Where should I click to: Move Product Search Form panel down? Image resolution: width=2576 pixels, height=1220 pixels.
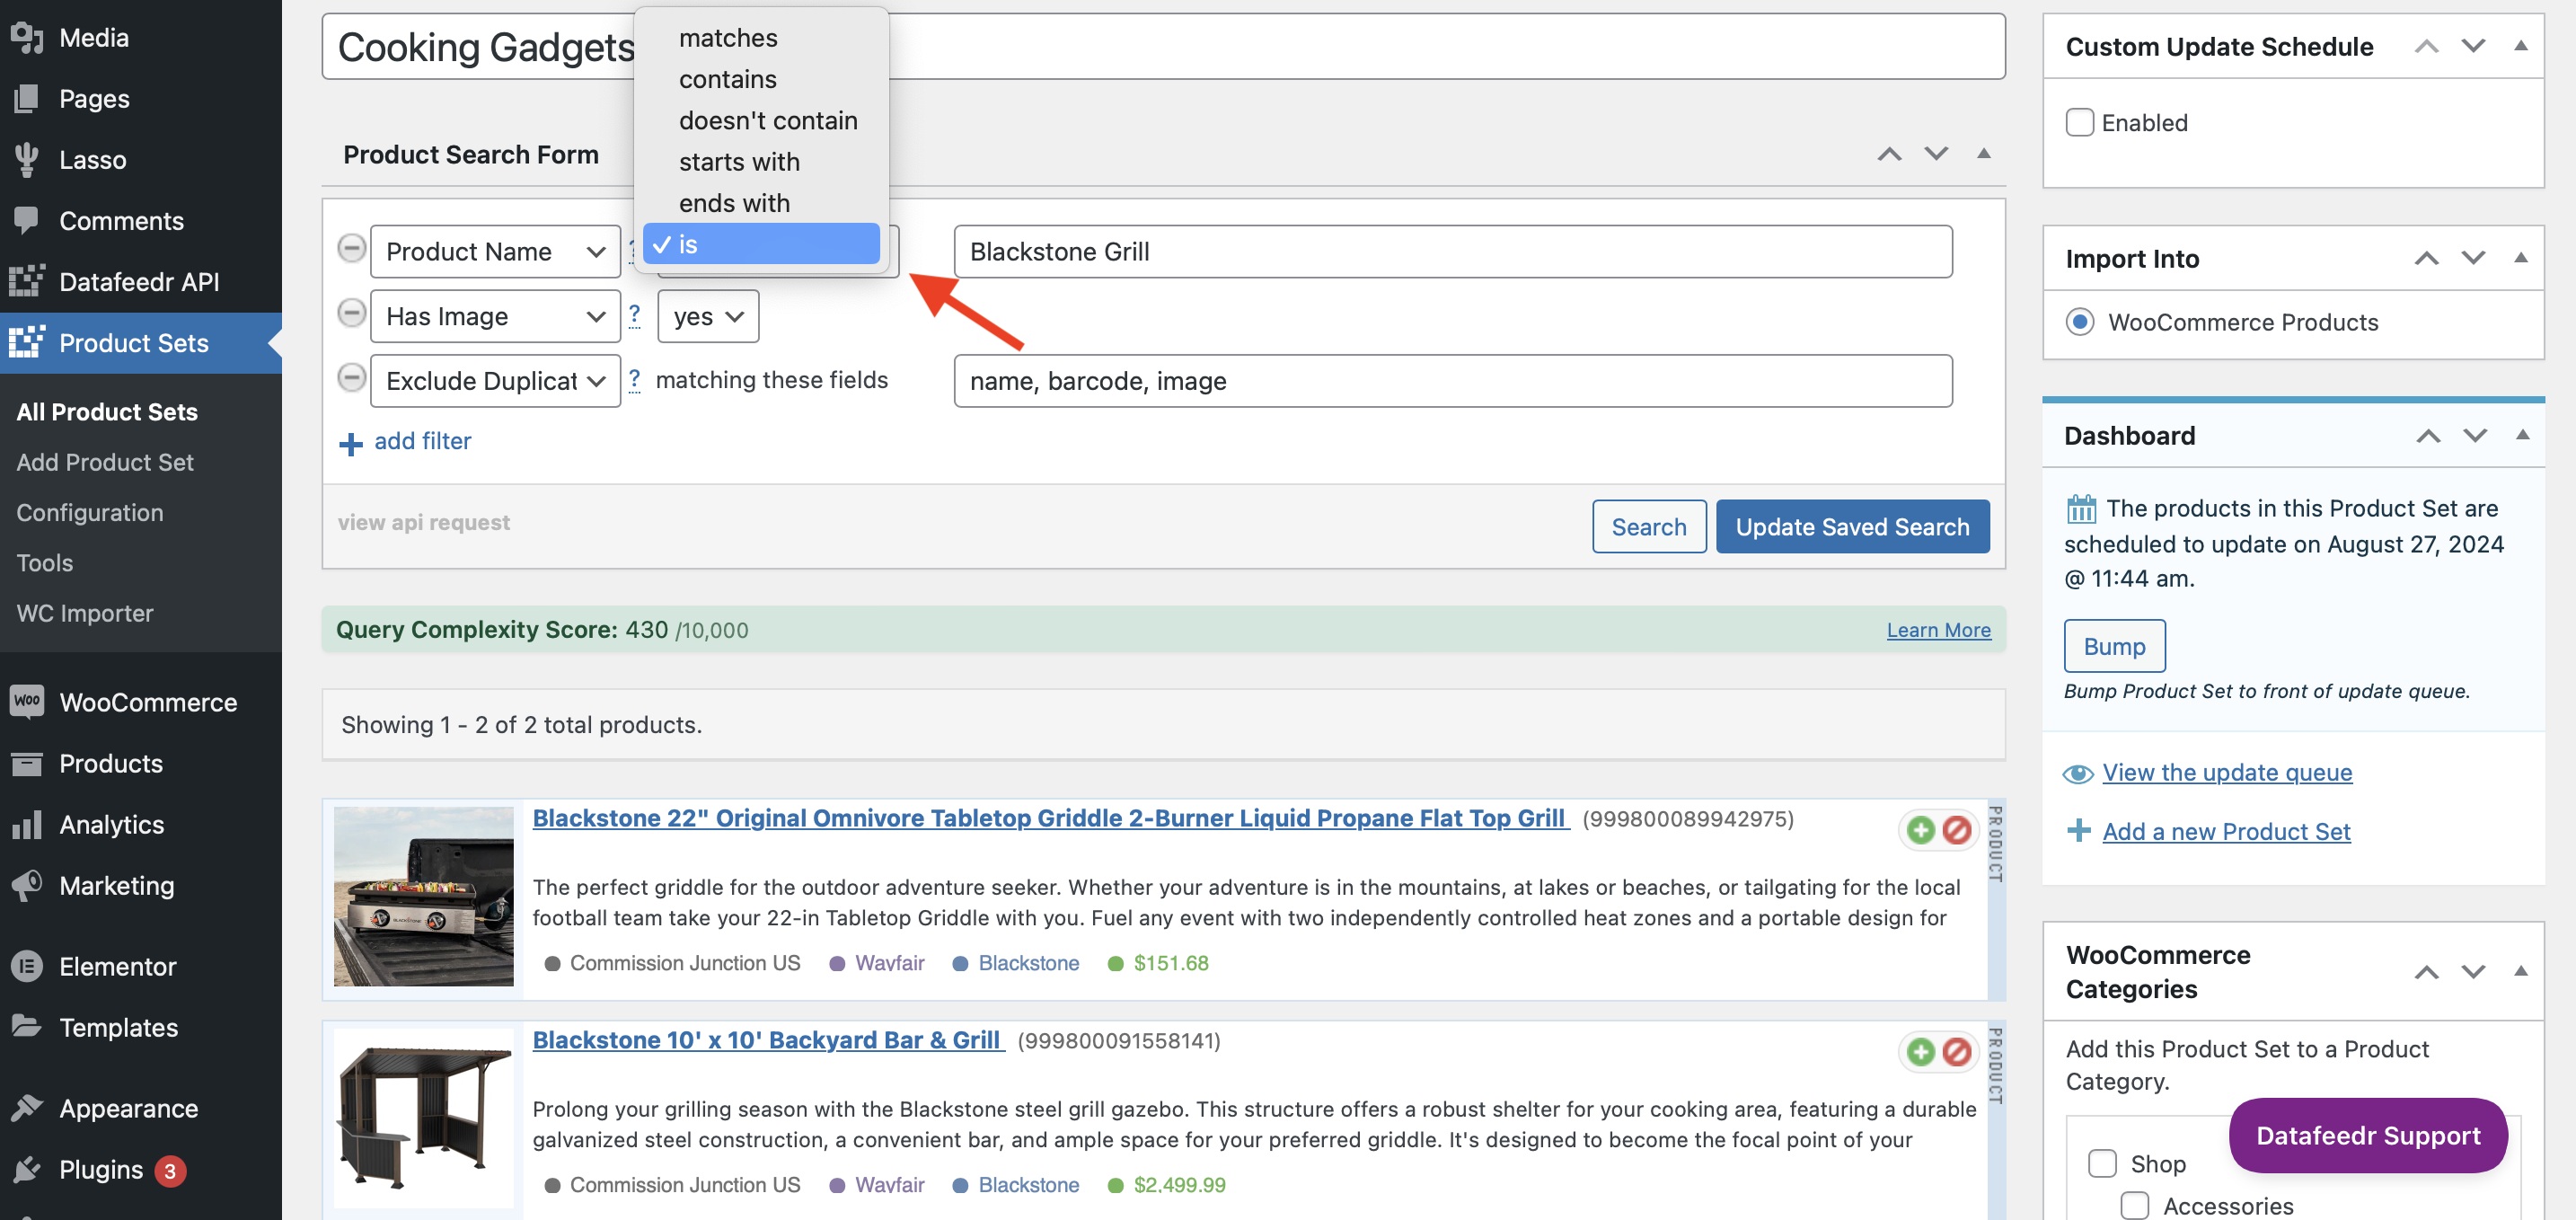coord(1937,154)
